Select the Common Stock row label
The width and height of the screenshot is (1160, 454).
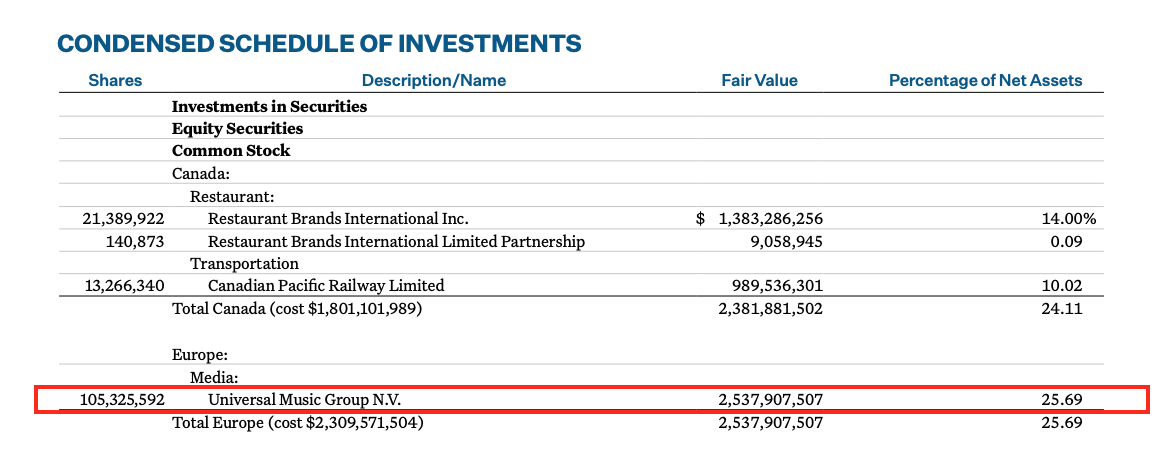[231, 150]
